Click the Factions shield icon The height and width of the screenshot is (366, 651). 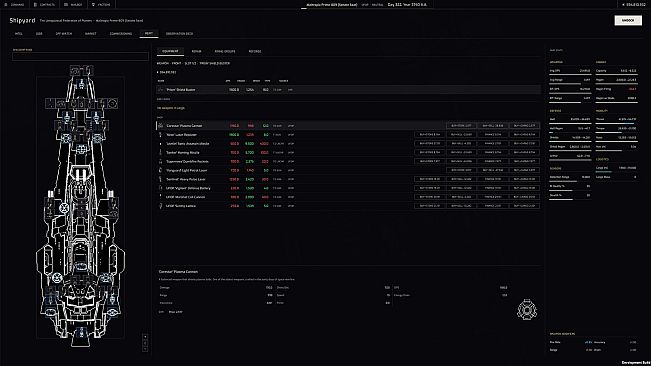pos(93,5)
